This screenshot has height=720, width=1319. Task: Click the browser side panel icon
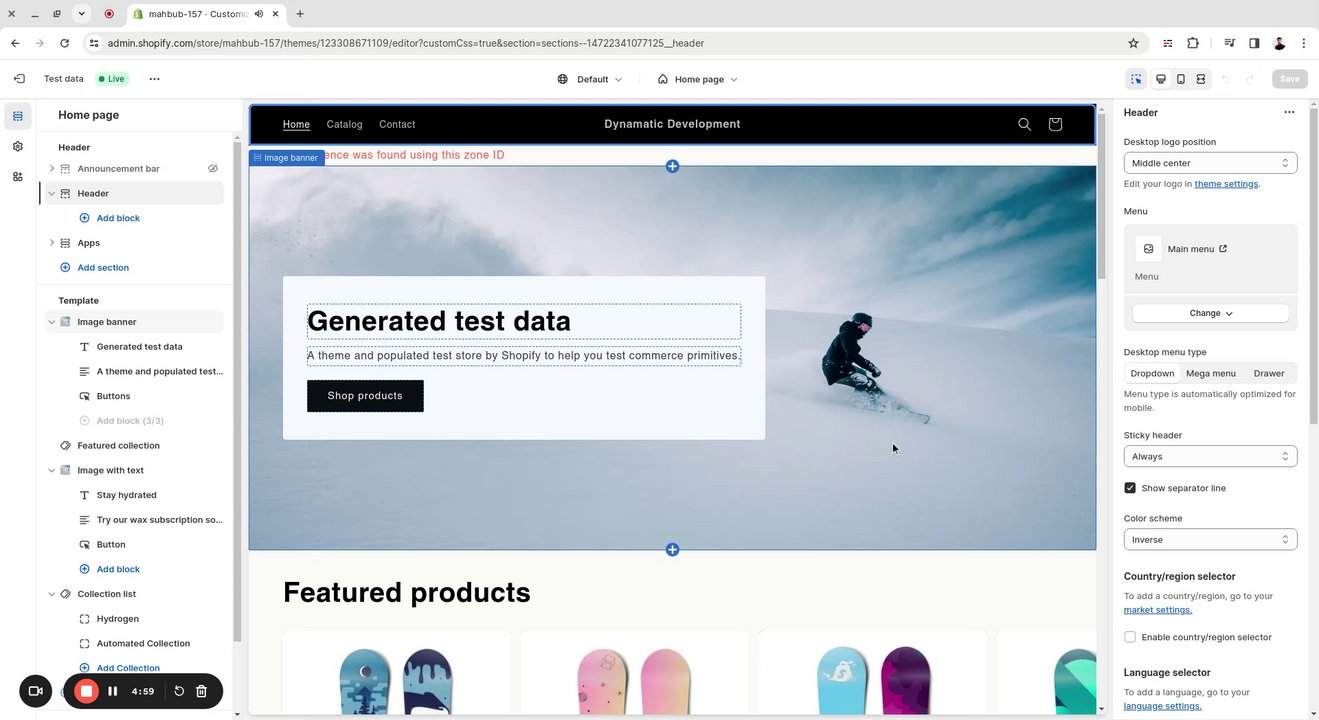click(1254, 43)
